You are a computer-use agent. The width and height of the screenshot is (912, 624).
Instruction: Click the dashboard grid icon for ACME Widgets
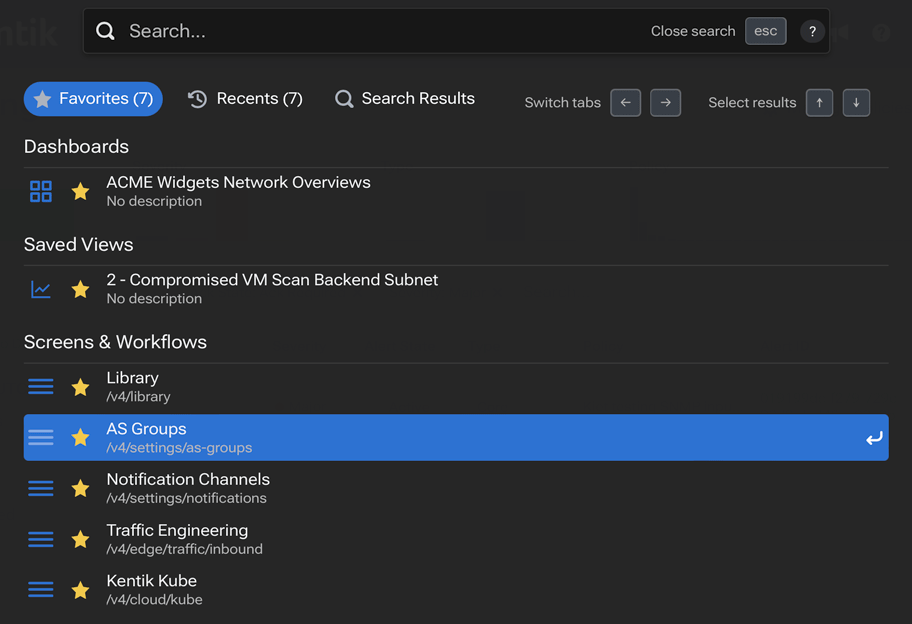[41, 191]
